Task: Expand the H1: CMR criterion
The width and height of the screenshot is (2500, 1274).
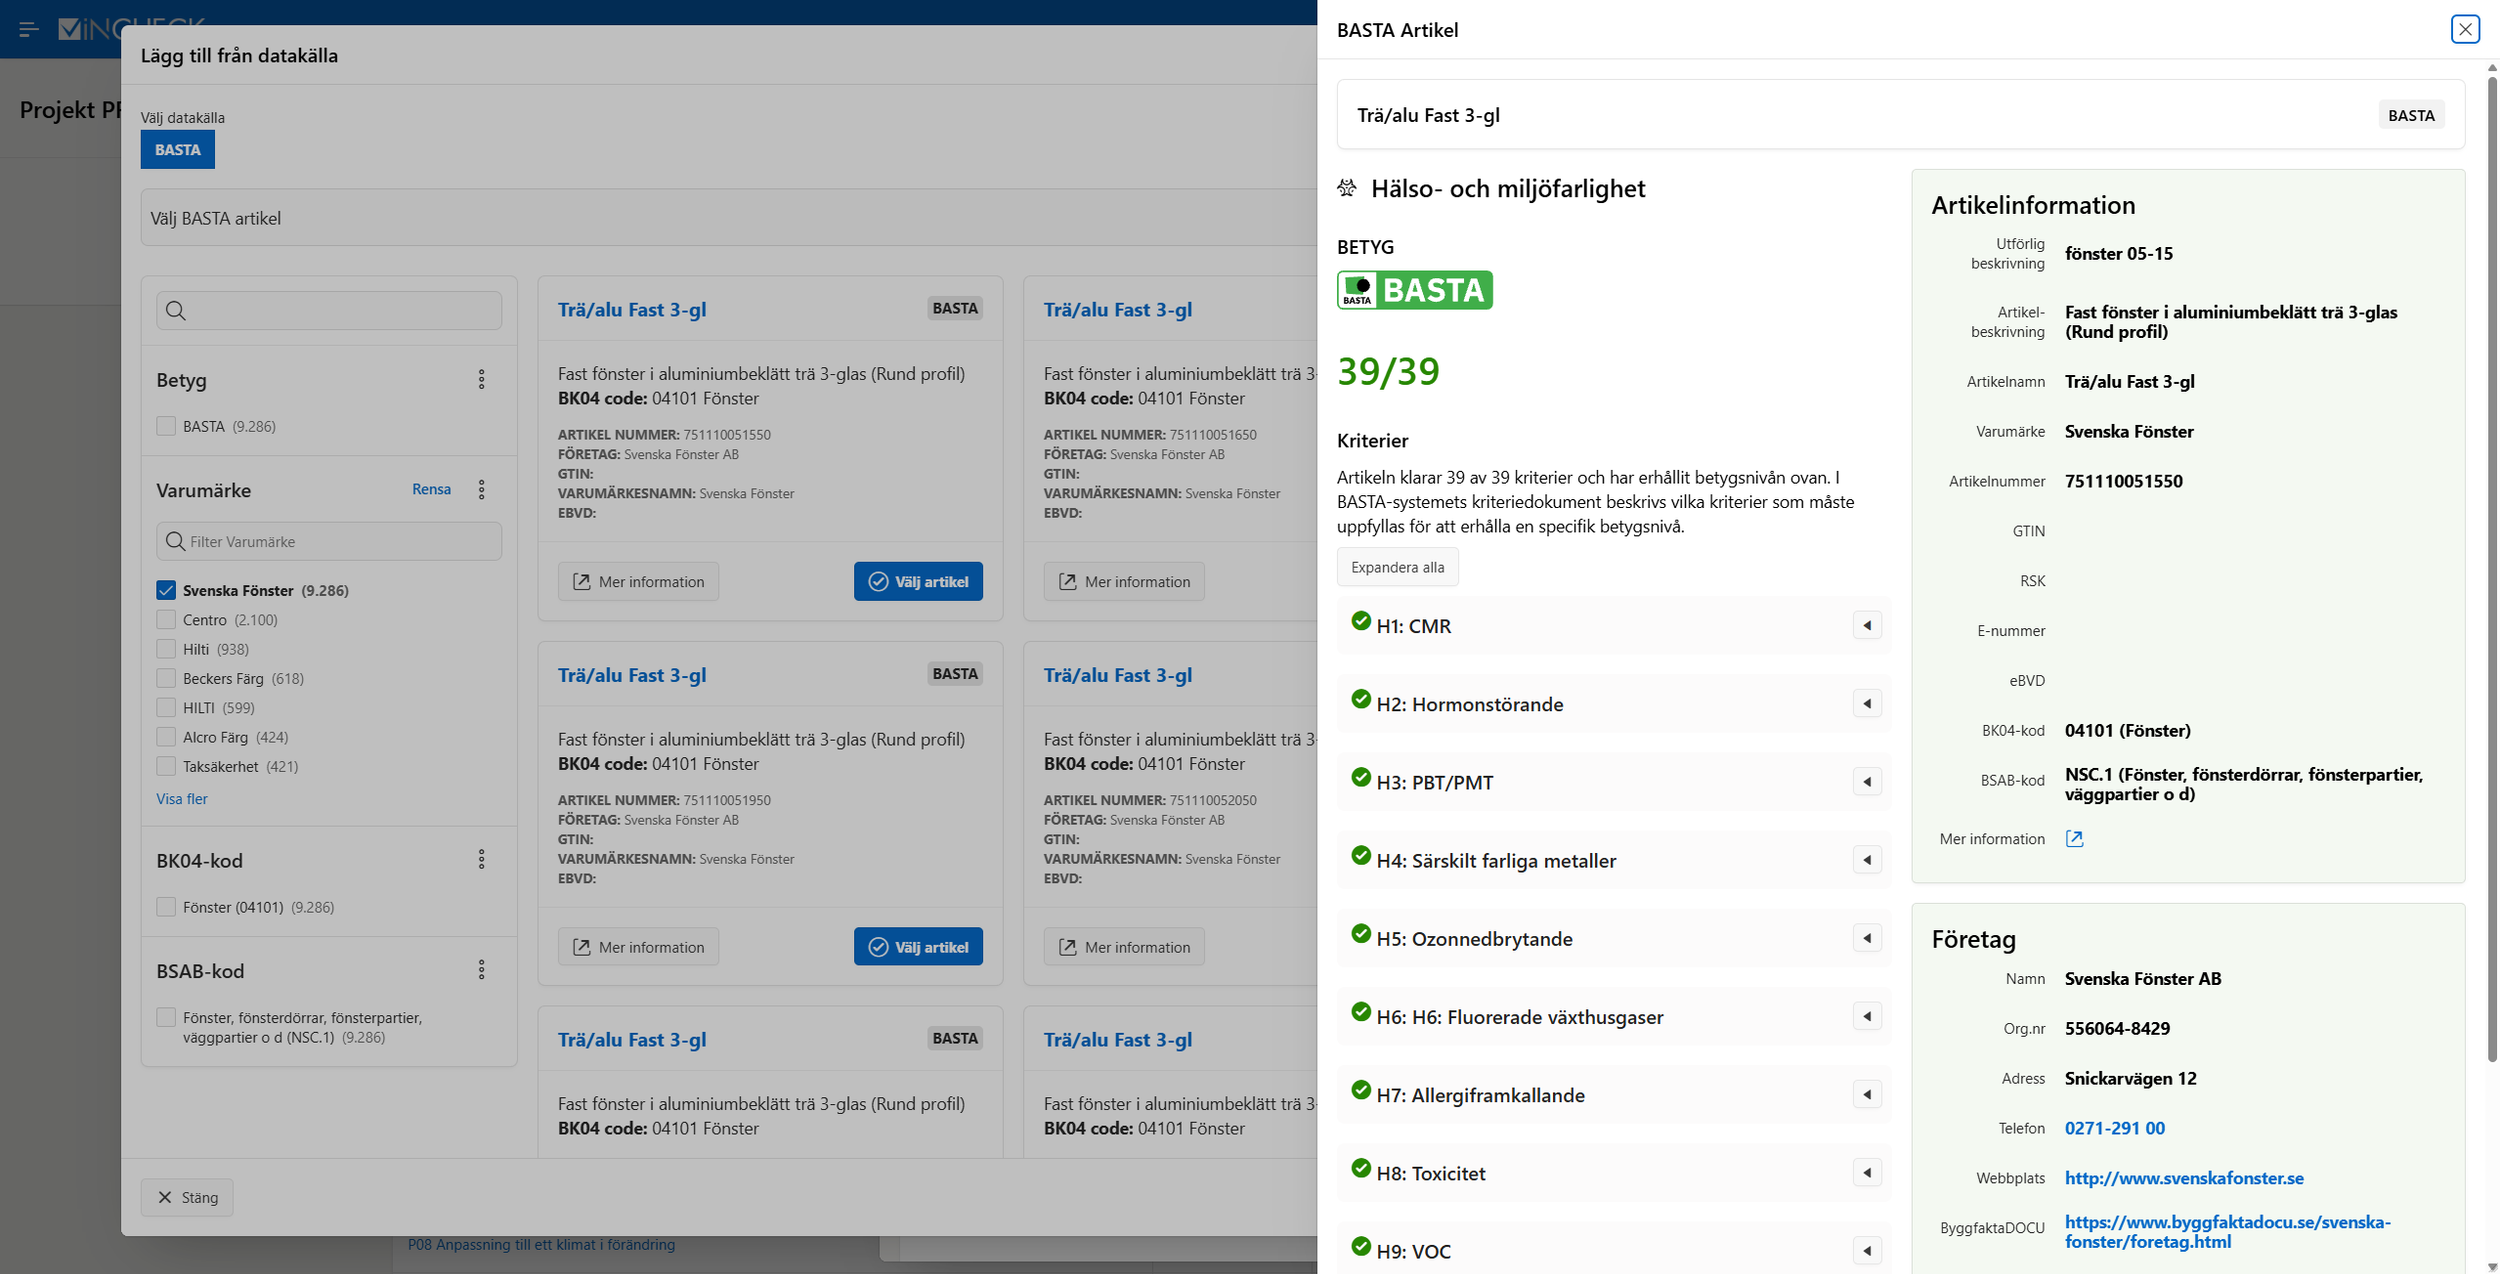Action: click(1866, 626)
